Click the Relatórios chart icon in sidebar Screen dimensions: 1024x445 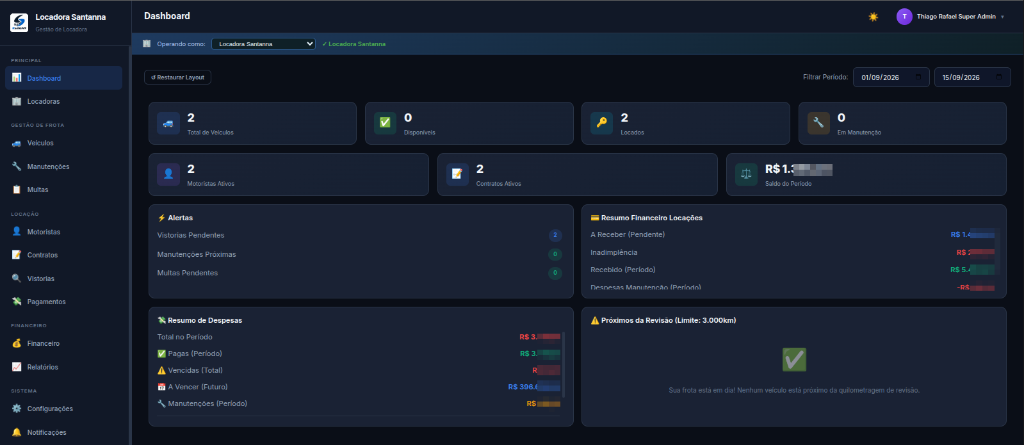click(x=16, y=367)
